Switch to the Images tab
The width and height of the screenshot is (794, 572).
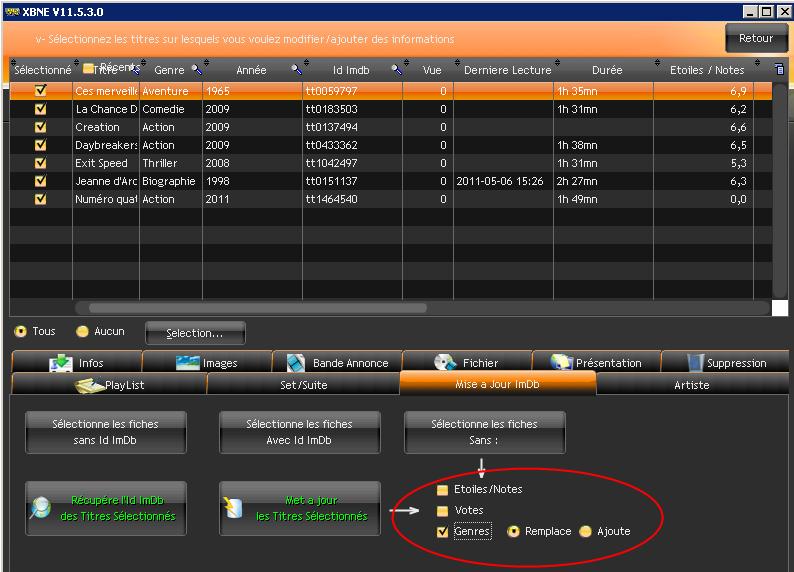click(x=207, y=362)
